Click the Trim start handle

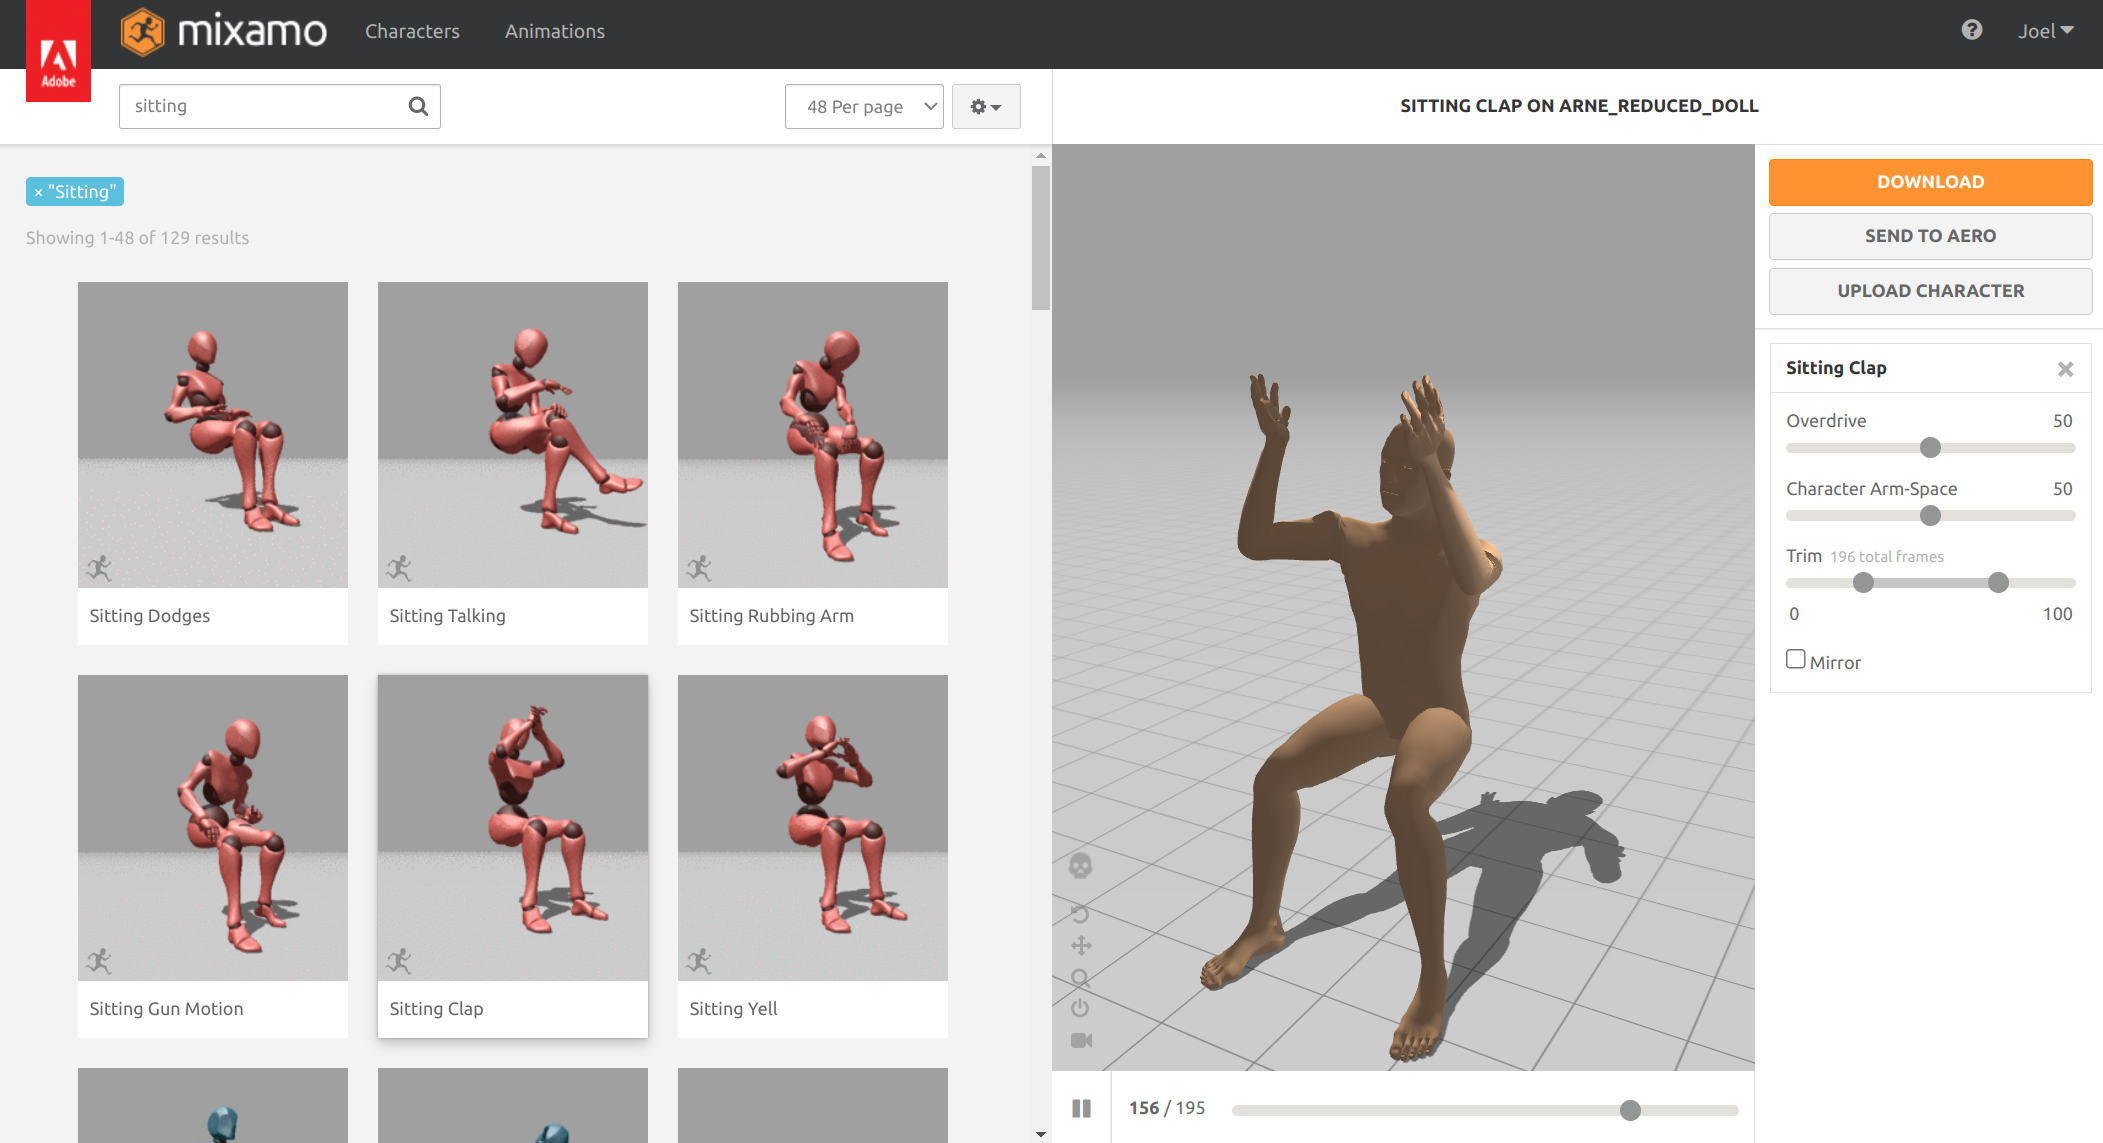(1863, 582)
